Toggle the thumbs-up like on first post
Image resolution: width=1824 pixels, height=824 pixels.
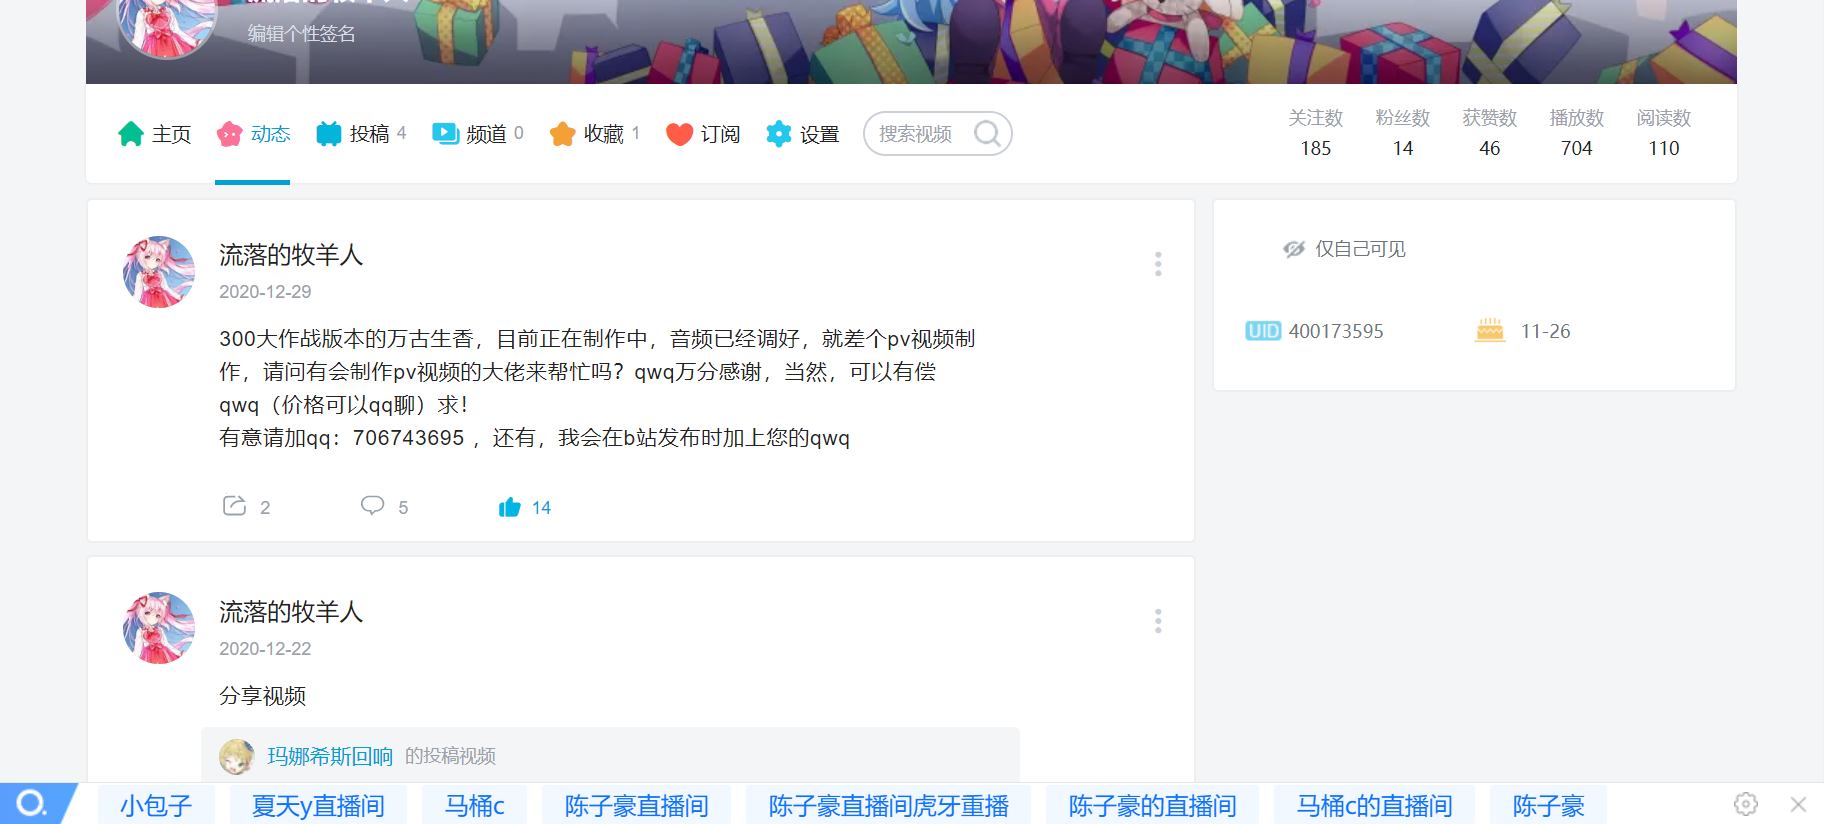tap(510, 507)
